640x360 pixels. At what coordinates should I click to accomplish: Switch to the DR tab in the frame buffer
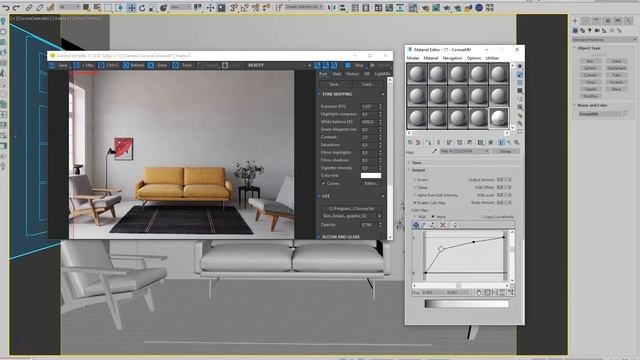click(367, 74)
